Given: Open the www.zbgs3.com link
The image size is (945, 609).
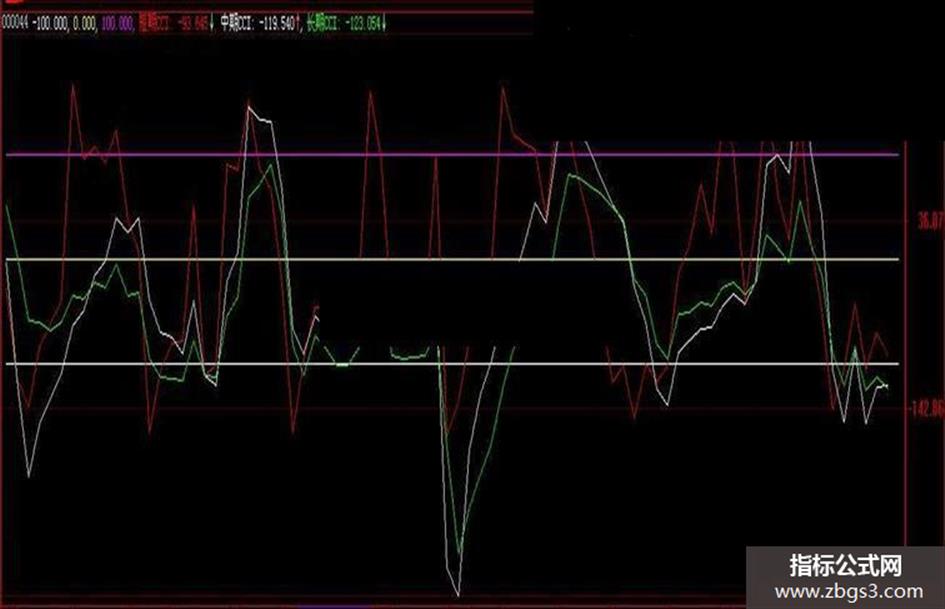Looking at the screenshot, I should 849,592.
